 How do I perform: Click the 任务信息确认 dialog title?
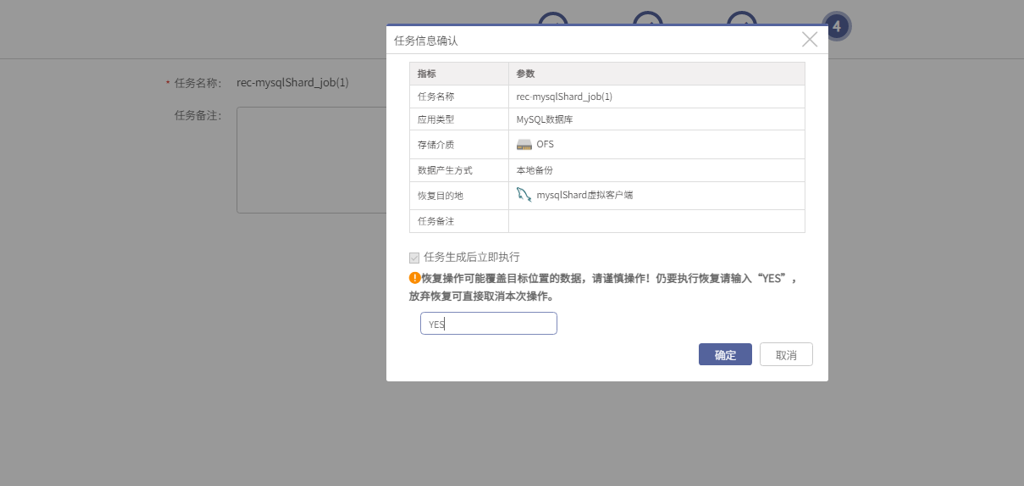426,40
